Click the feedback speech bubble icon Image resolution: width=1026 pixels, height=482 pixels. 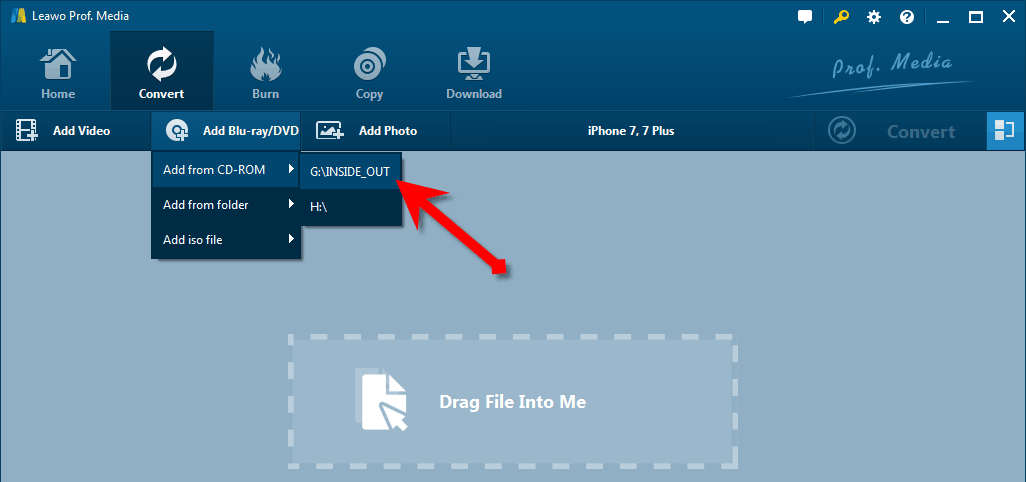(x=805, y=17)
